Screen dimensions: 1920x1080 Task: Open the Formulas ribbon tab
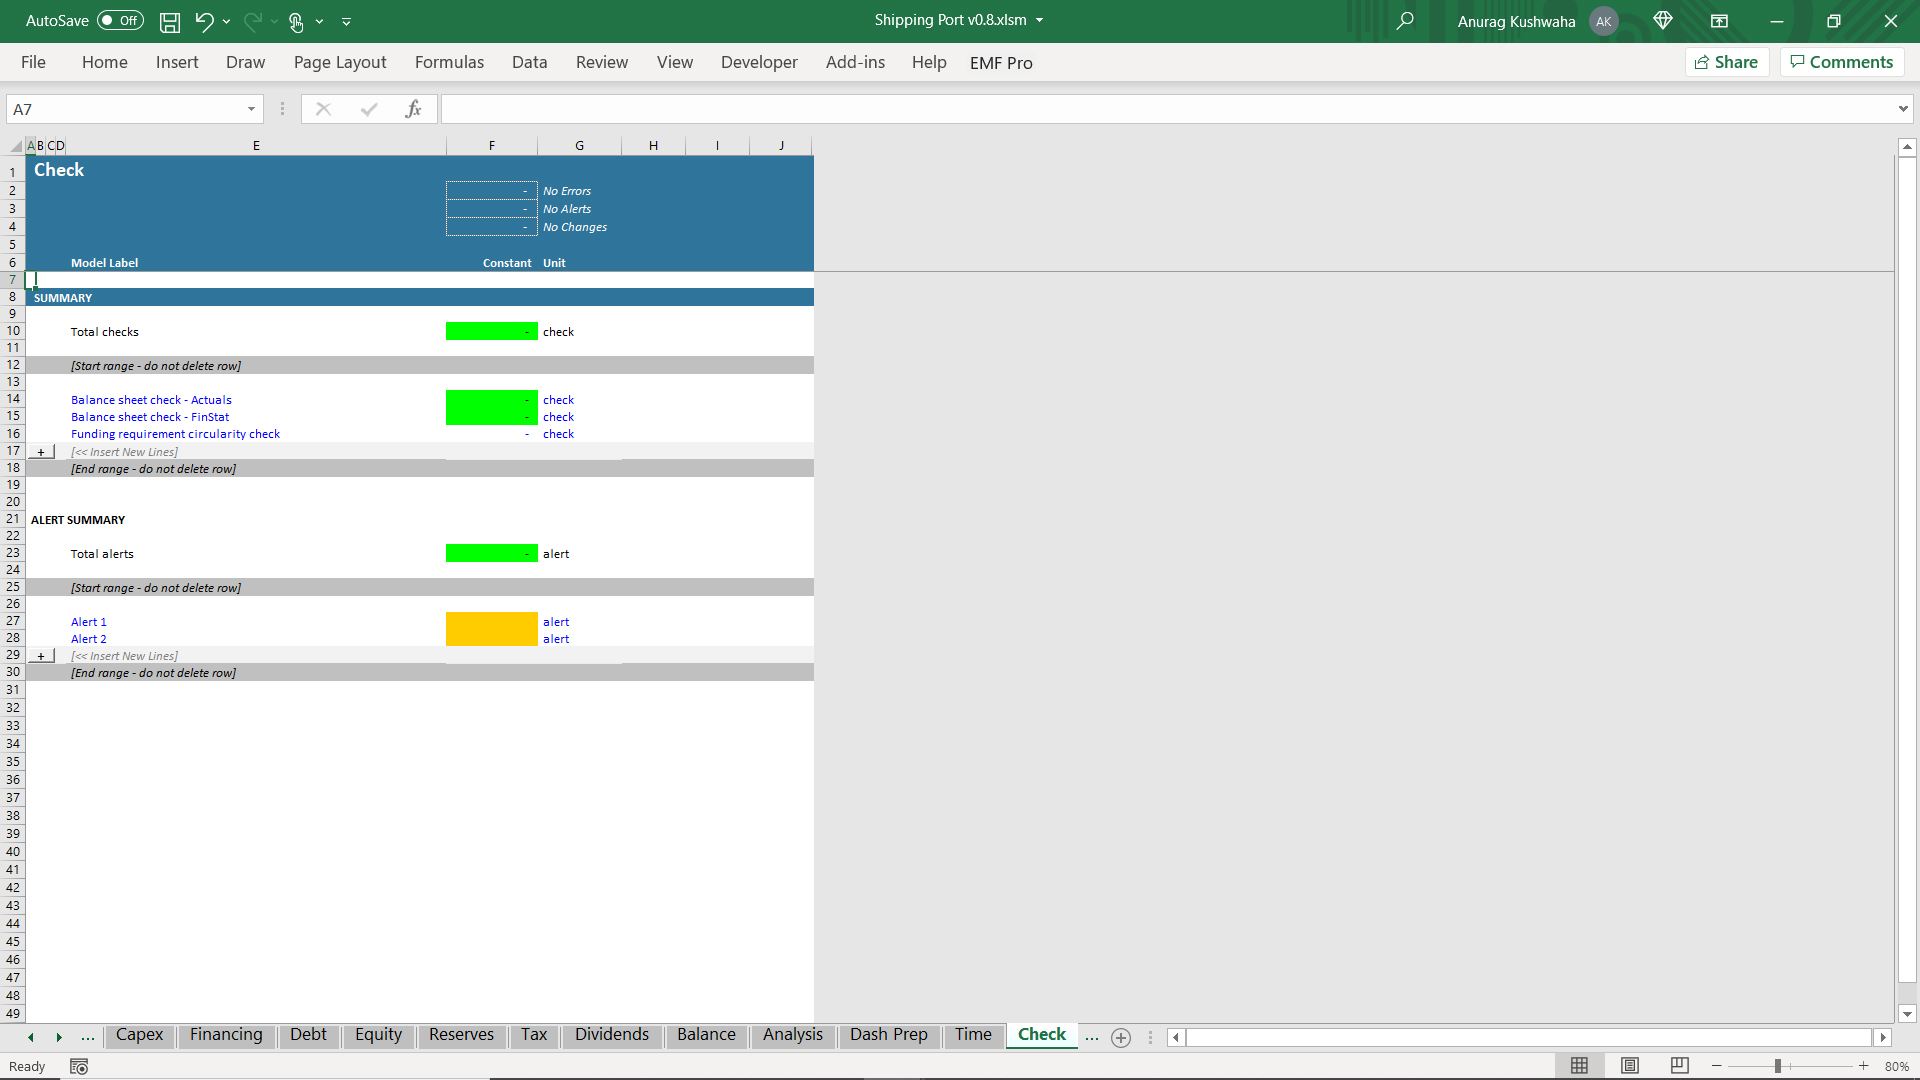click(x=449, y=62)
